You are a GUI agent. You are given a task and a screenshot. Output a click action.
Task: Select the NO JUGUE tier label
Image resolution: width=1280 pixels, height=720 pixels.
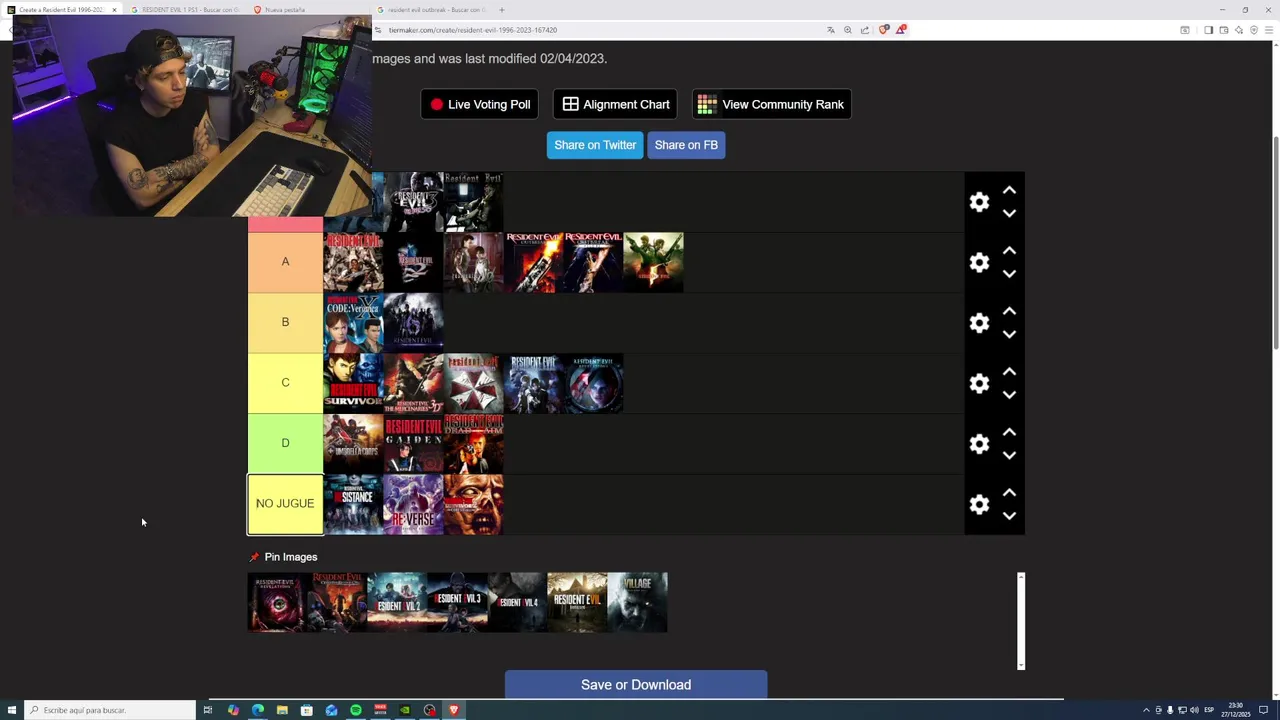[x=285, y=504]
